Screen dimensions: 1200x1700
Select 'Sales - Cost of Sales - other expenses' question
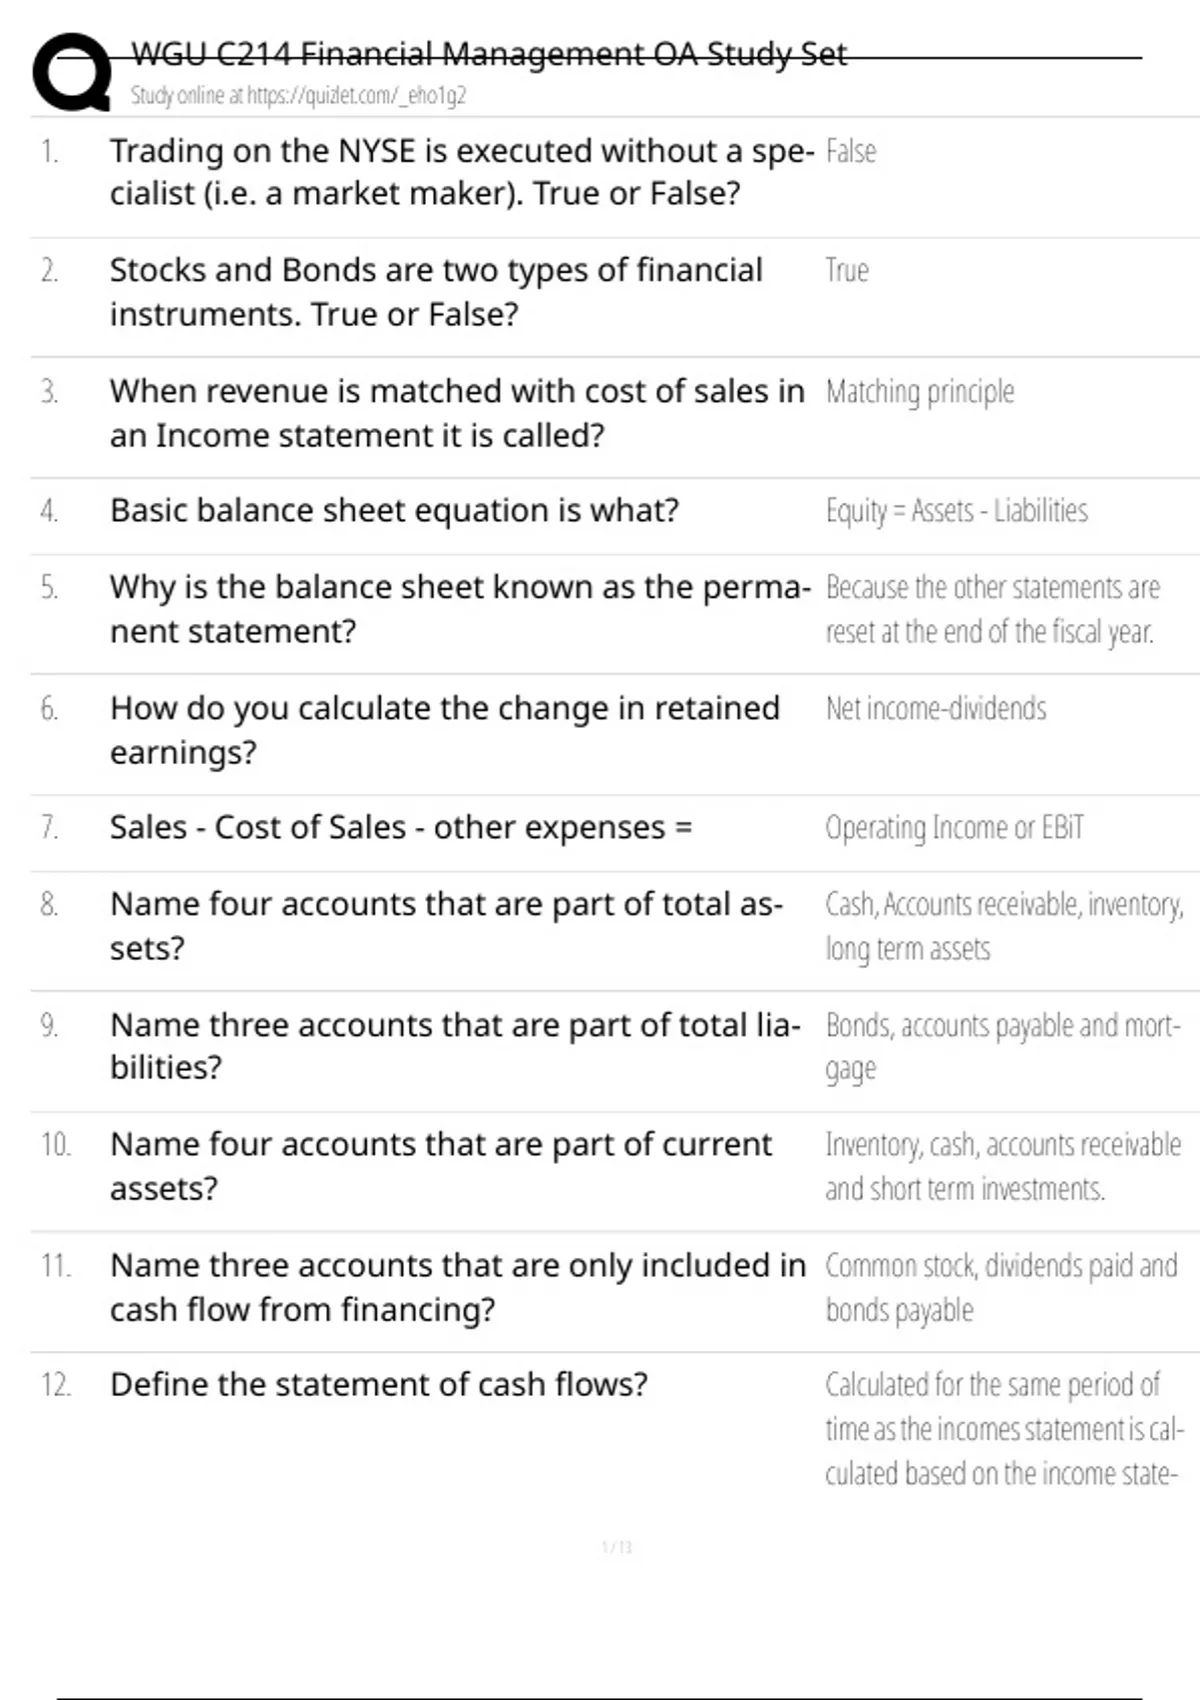point(401,827)
